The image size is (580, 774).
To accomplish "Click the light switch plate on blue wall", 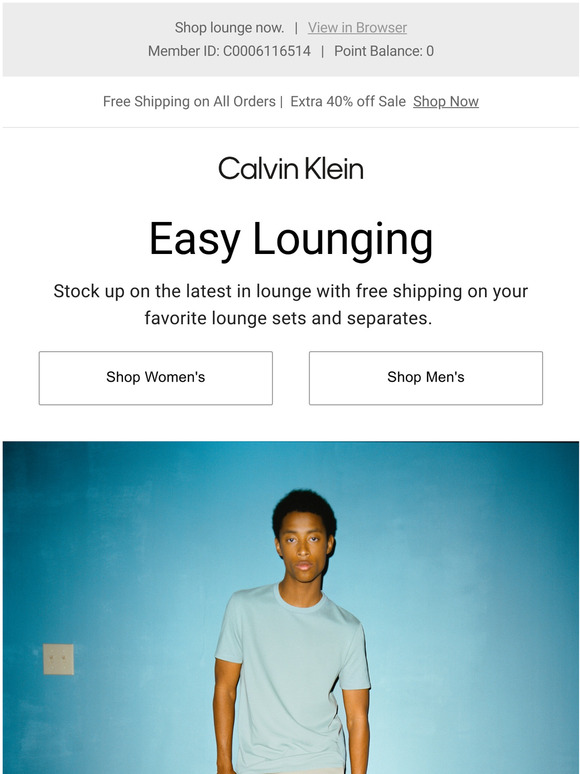I will (x=58, y=659).
